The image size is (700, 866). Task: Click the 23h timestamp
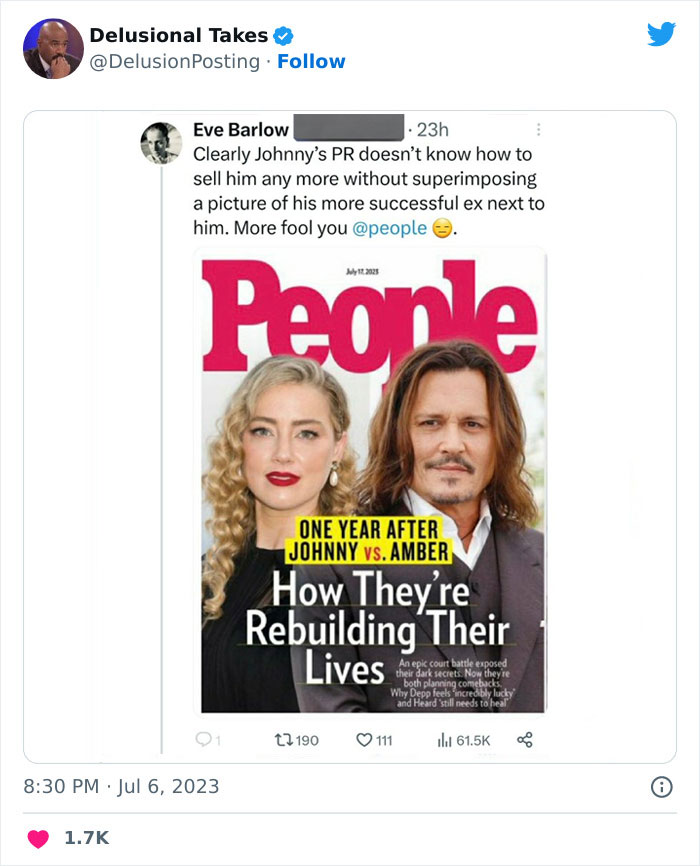point(432,130)
